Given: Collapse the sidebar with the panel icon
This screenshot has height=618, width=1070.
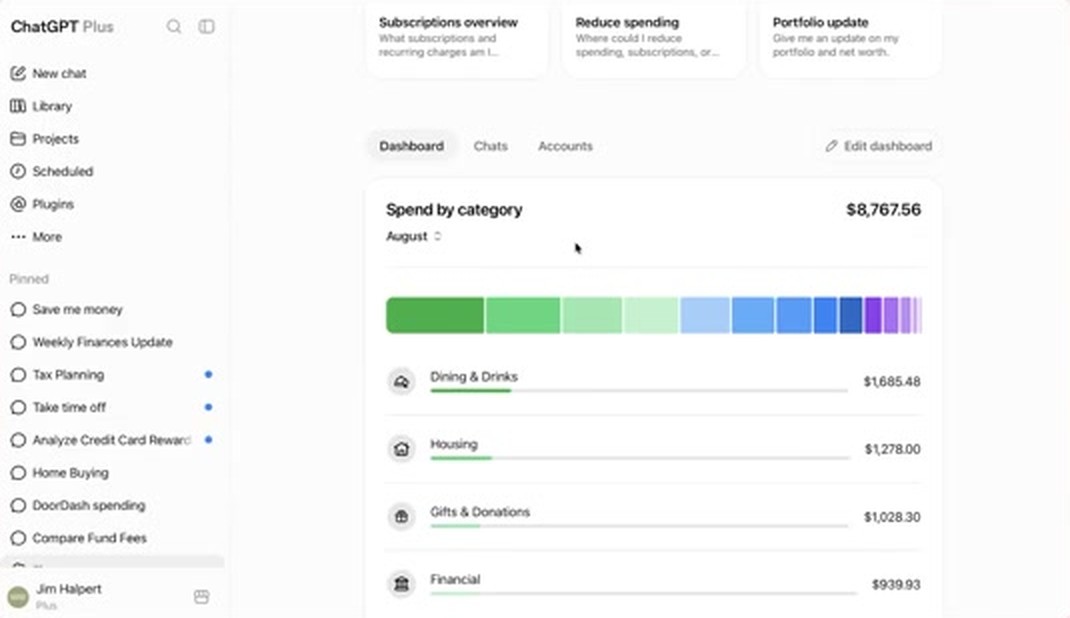Looking at the screenshot, I should pyautogui.click(x=206, y=27).
